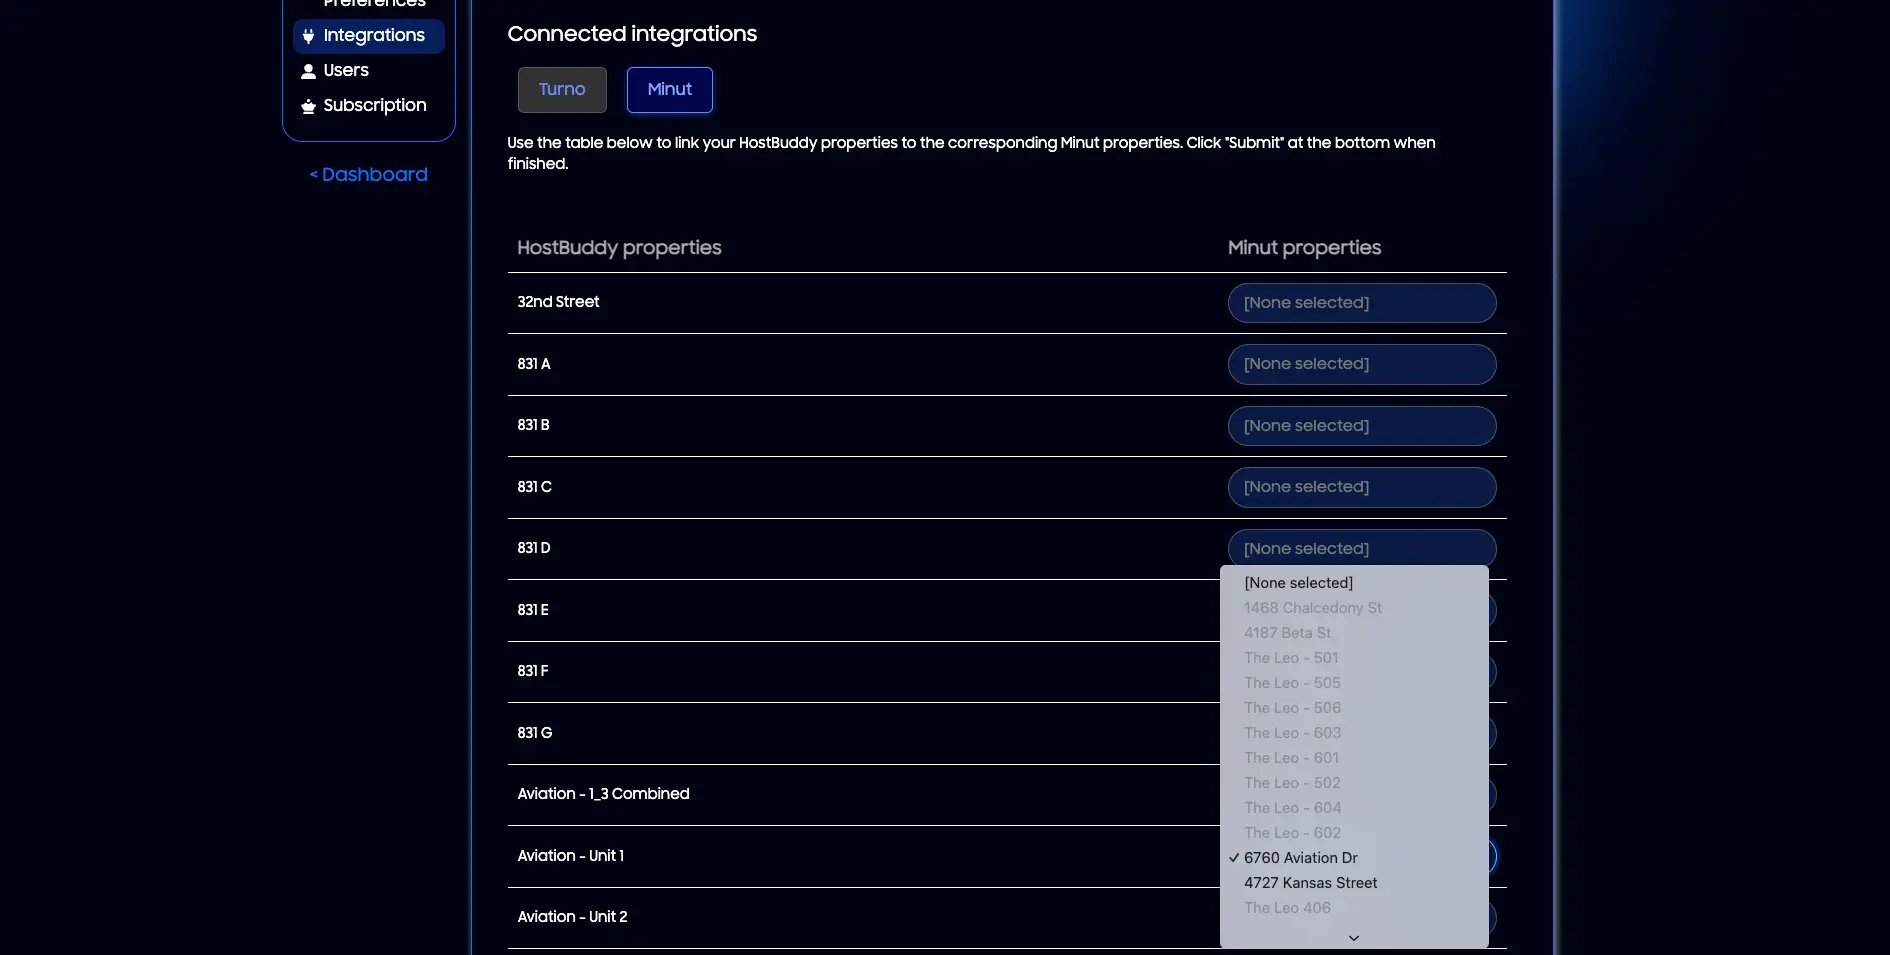This screenshot has height=955, width=1890.
Task: Open Minut dropdown for 831 D
Action: pos(1362,548)
